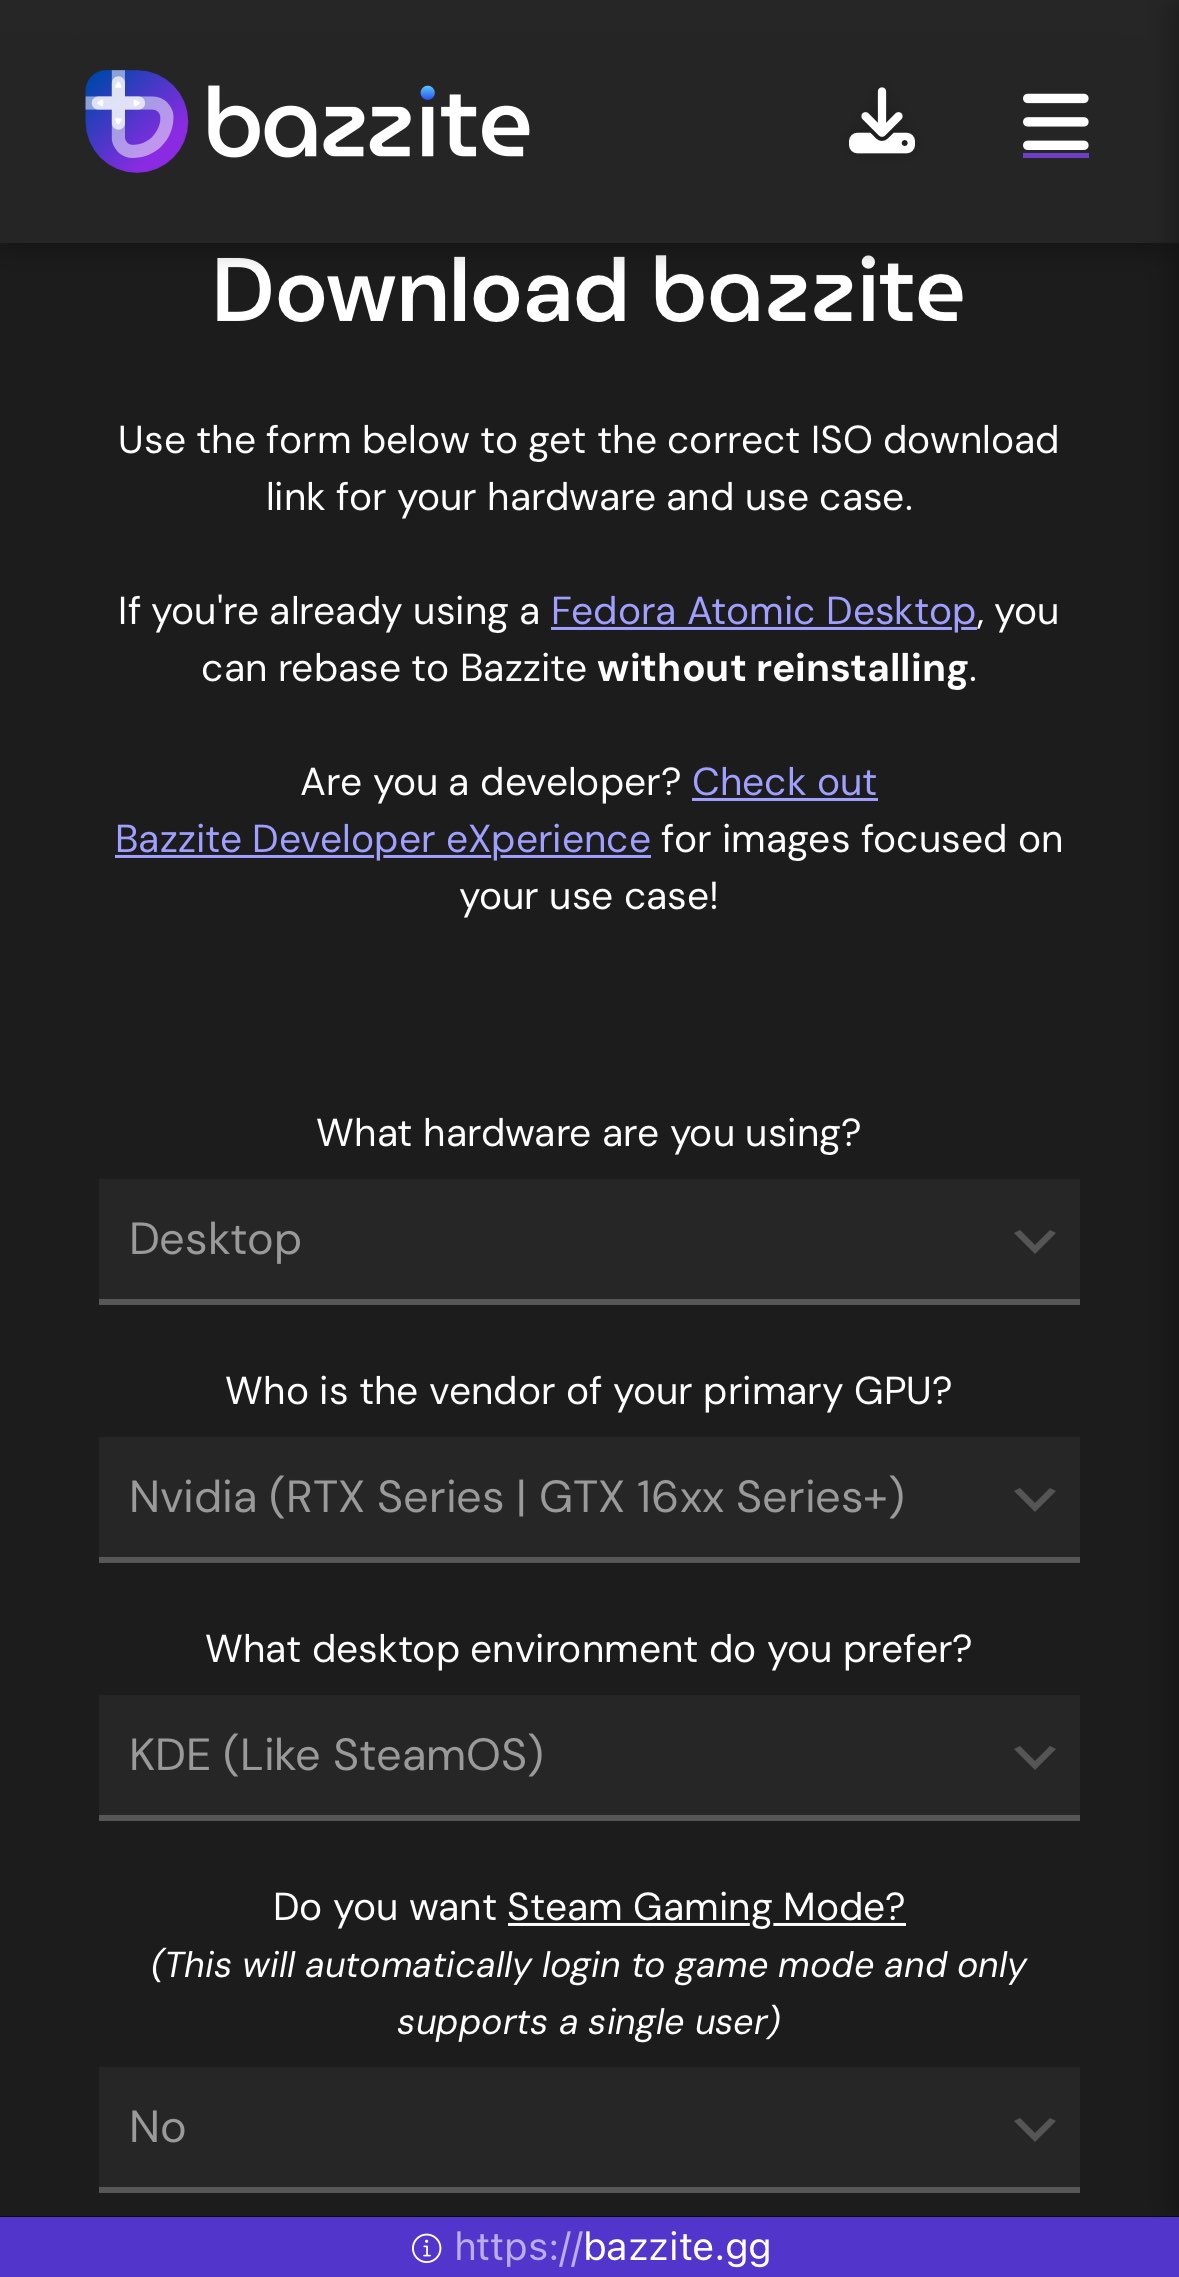Expand the GPU vendor dropdown showing Nvidia
This screenshot has width=1179, height=2277.
pyautogui.click(x=589, y=1499)
